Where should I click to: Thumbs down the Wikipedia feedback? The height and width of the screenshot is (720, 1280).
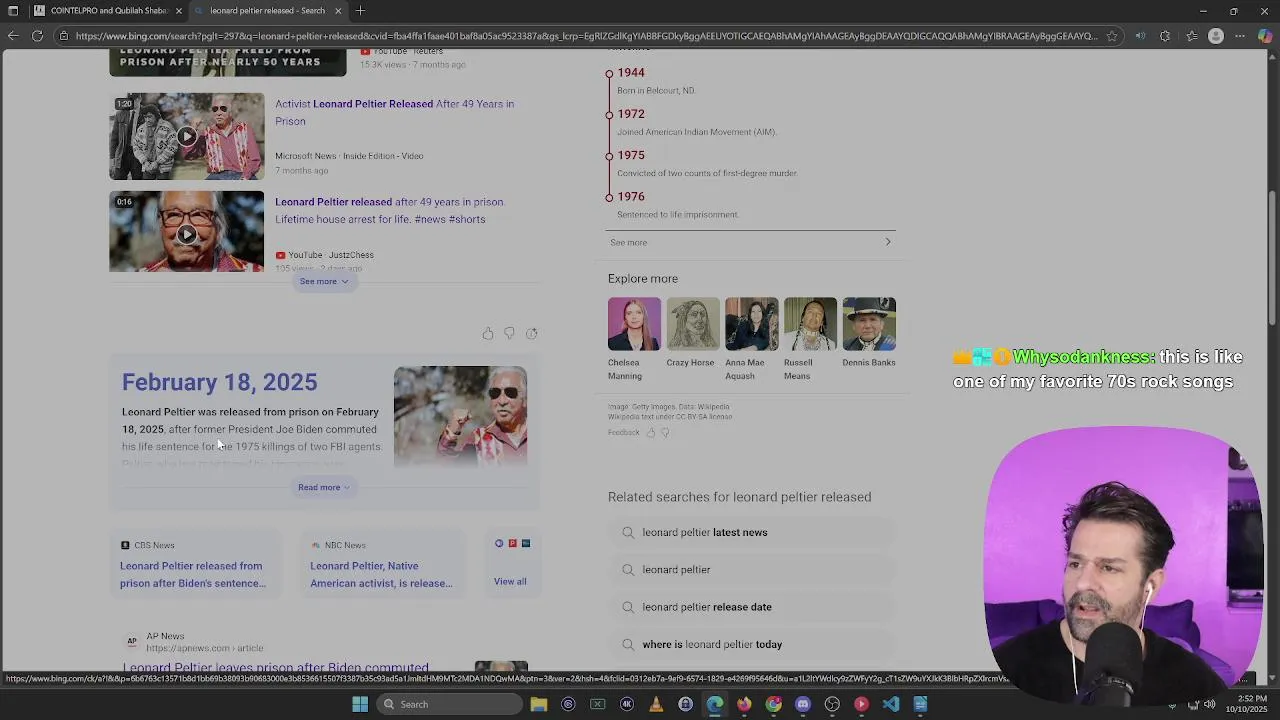click(x=665, y=433)
